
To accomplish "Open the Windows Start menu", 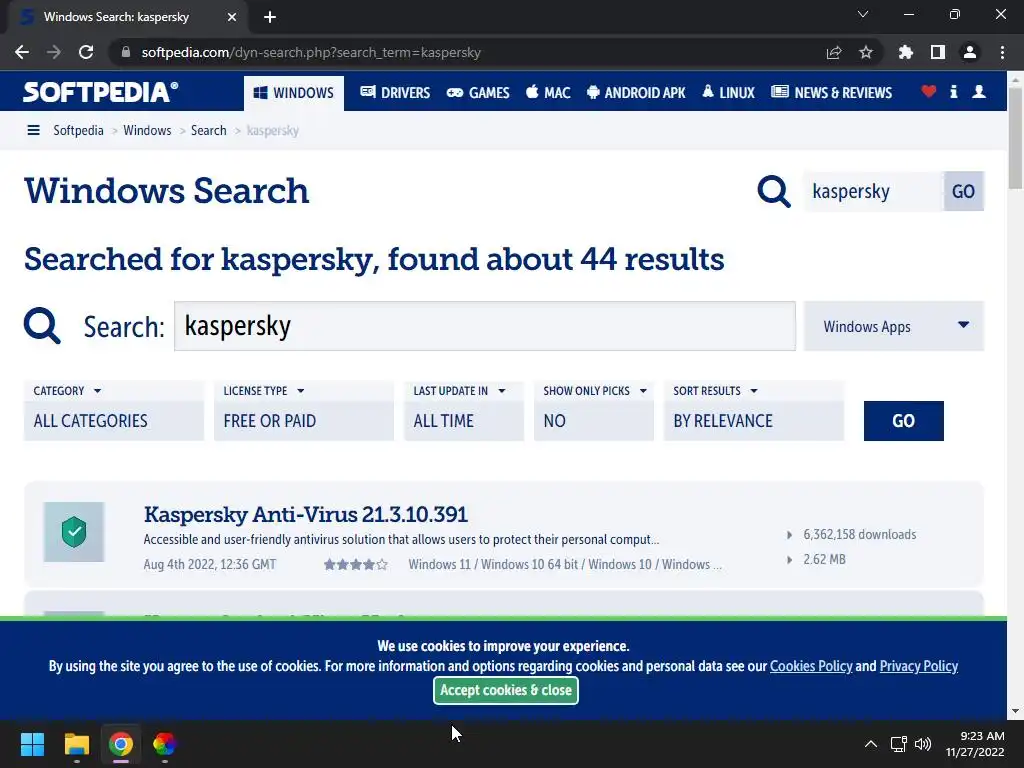I will click(x=32, y=744).
